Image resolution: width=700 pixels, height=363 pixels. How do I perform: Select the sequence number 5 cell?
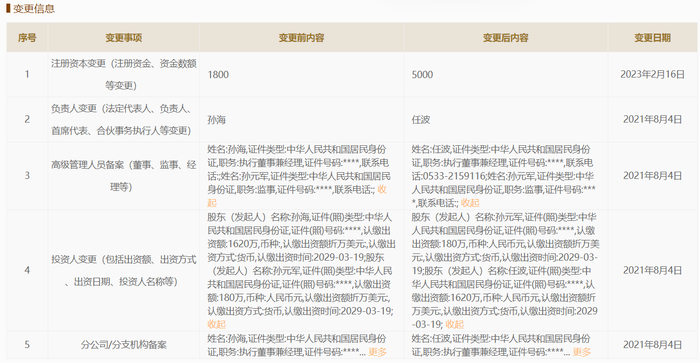[x=27, y=345]
